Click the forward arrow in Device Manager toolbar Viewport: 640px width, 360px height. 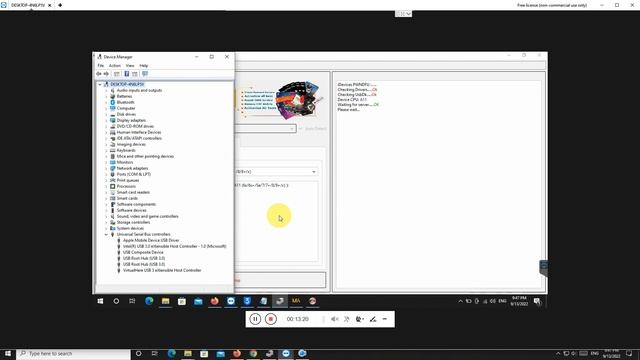point(106,74)
